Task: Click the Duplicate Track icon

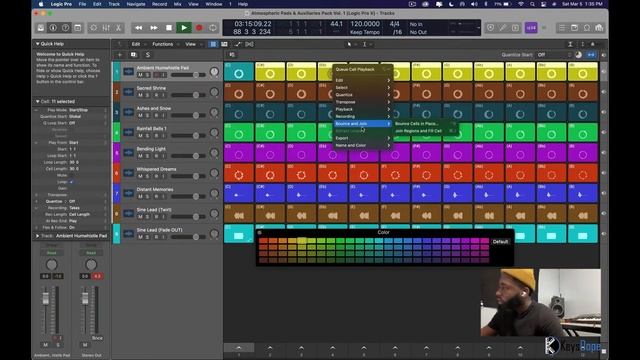Action: pos(133,55)
